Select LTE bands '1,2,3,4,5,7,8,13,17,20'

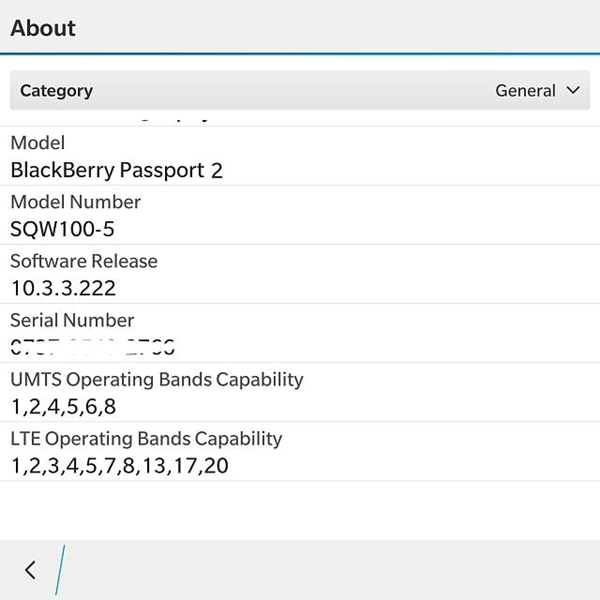pyautogui.click(x=120, y=466)
